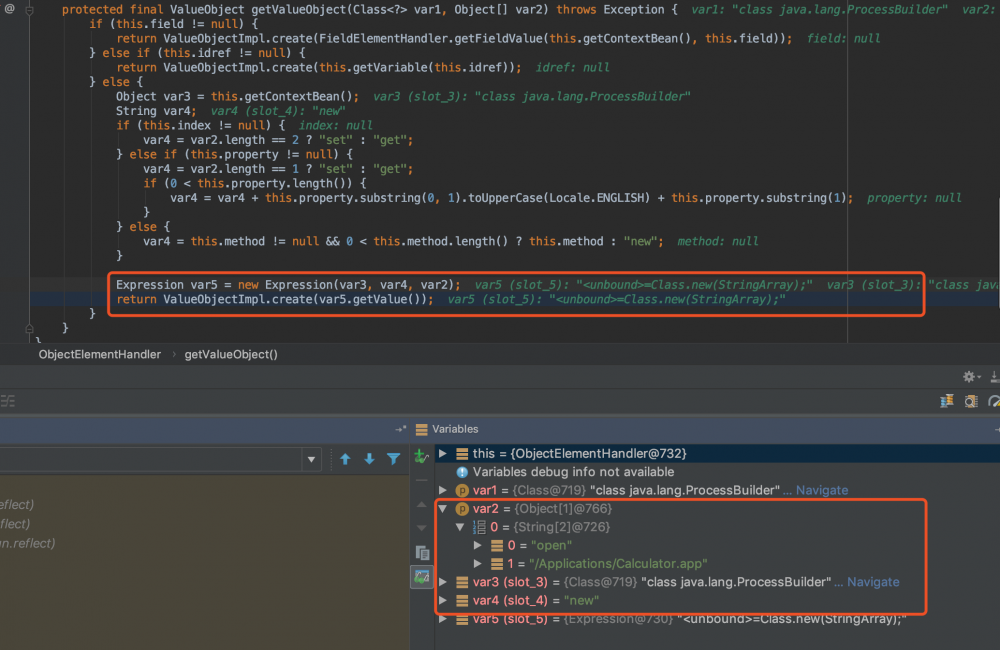
Task: Click the move watch down arrow icon
Action: (421, 528)
